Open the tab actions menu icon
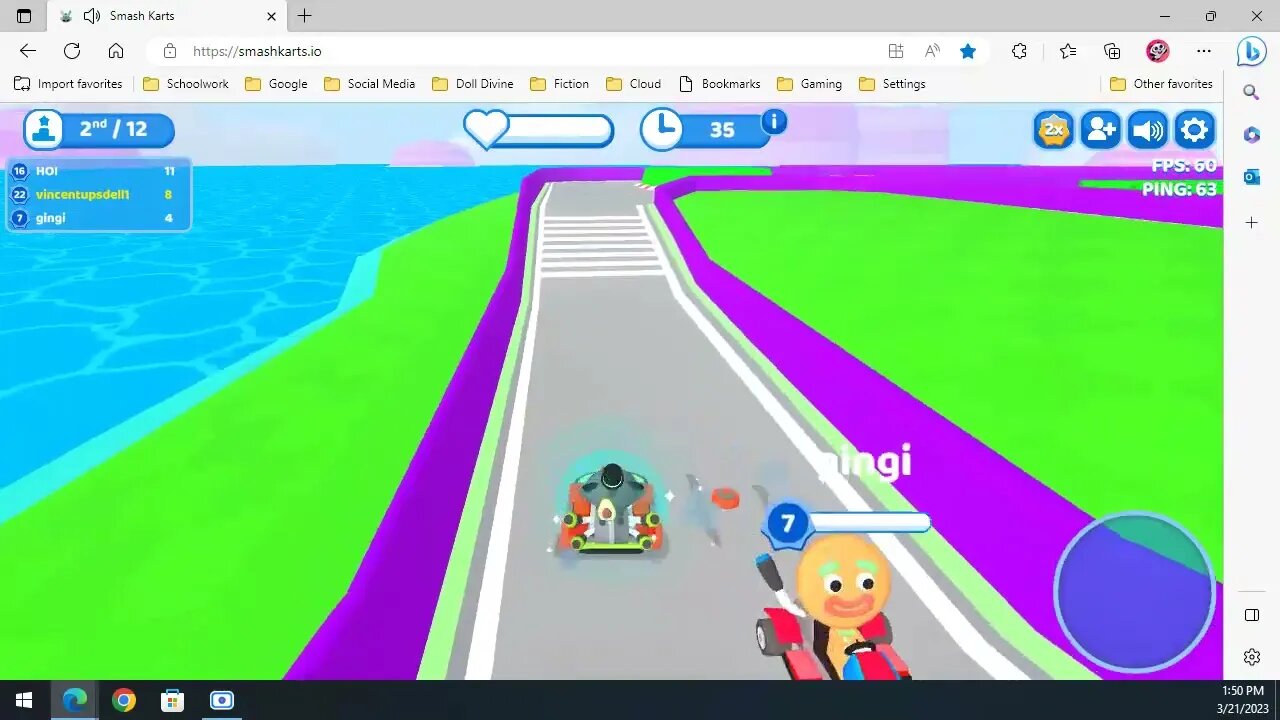 [x=24, y=16]
